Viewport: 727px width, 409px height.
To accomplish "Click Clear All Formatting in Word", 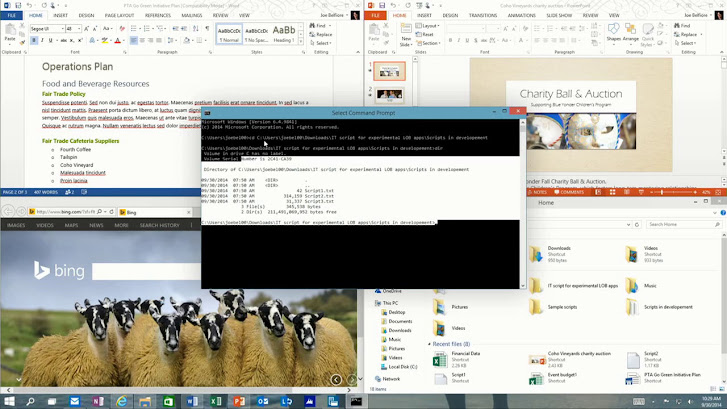I will [122, 29].
